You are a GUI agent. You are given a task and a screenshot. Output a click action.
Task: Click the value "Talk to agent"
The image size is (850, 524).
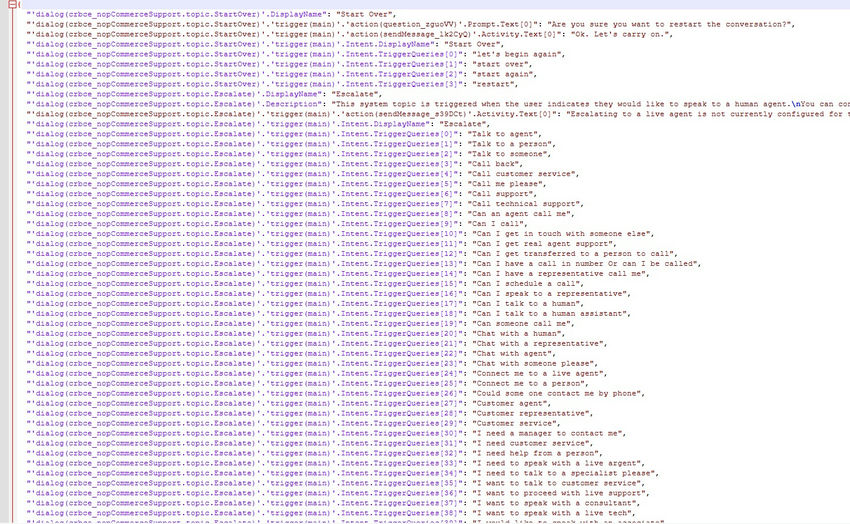(504, 134)
